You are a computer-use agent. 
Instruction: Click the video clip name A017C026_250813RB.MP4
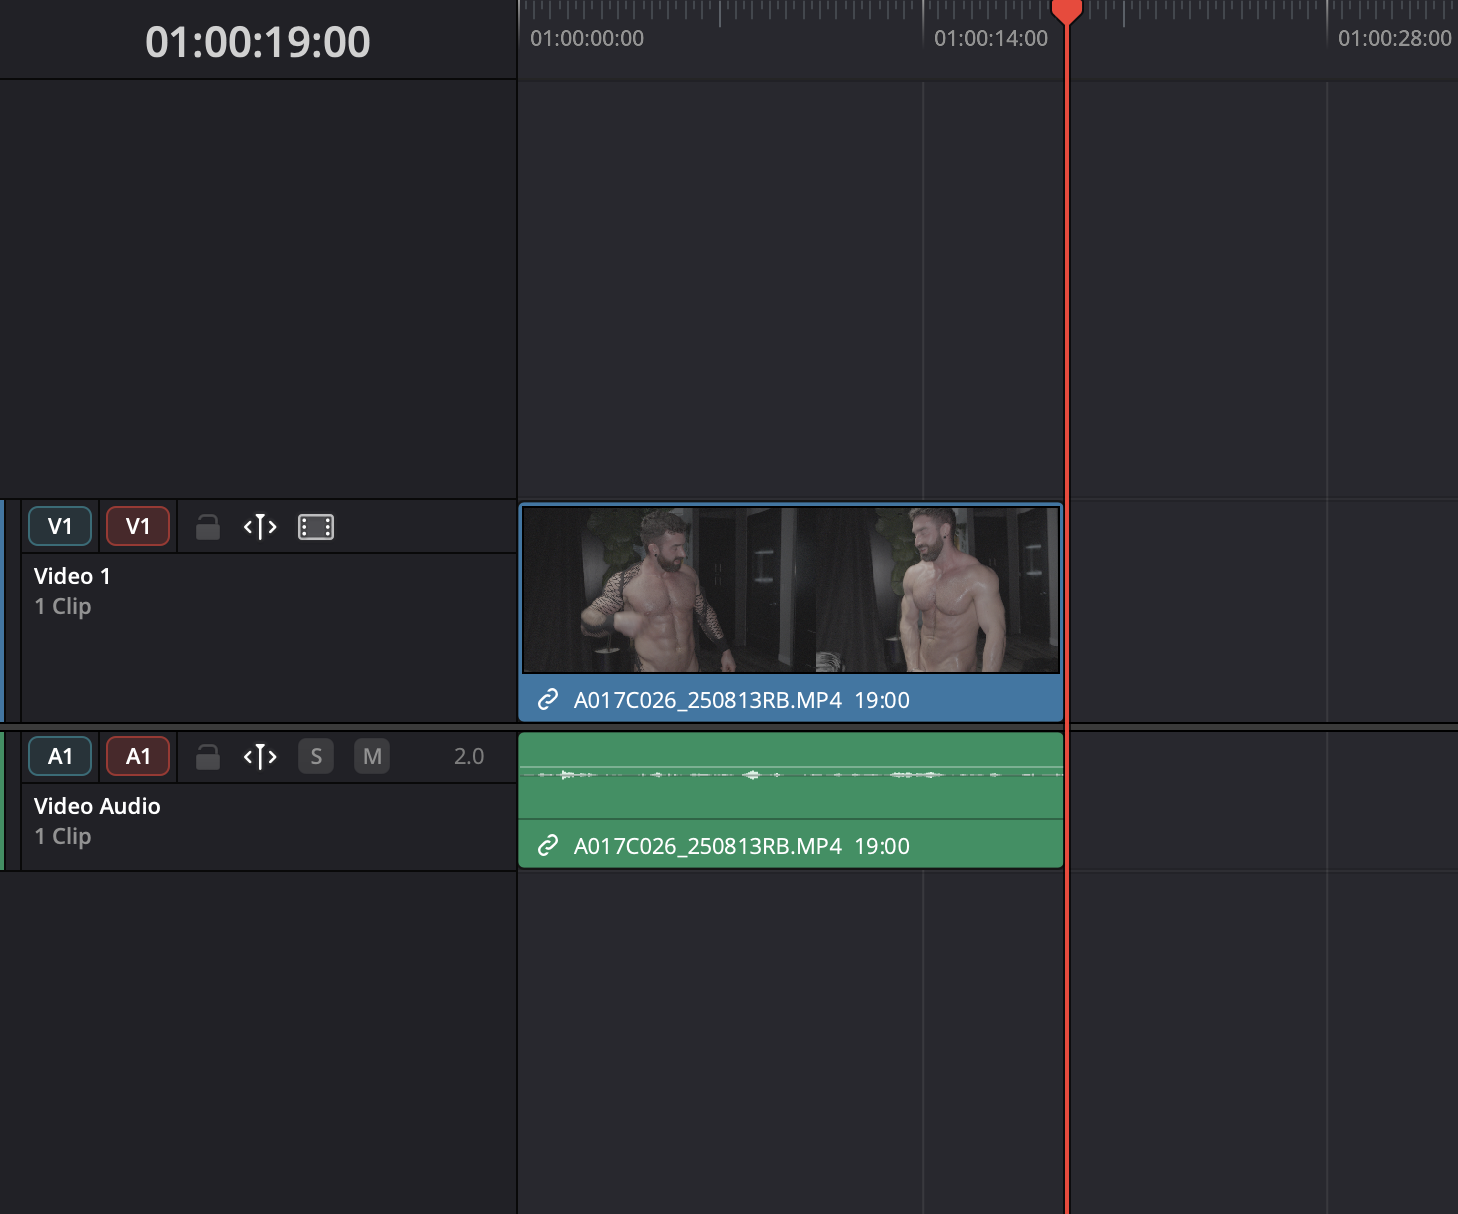click(x=708, y=700)
